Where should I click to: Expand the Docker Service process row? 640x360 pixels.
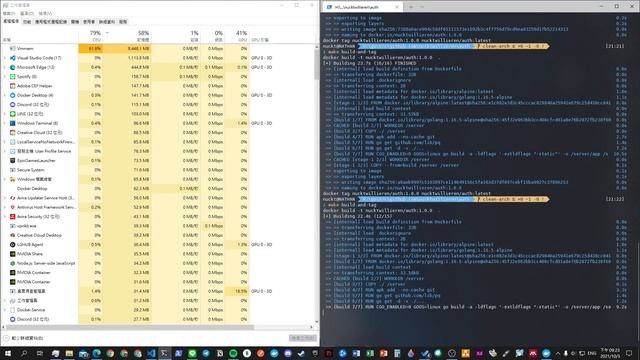(5, 310)
